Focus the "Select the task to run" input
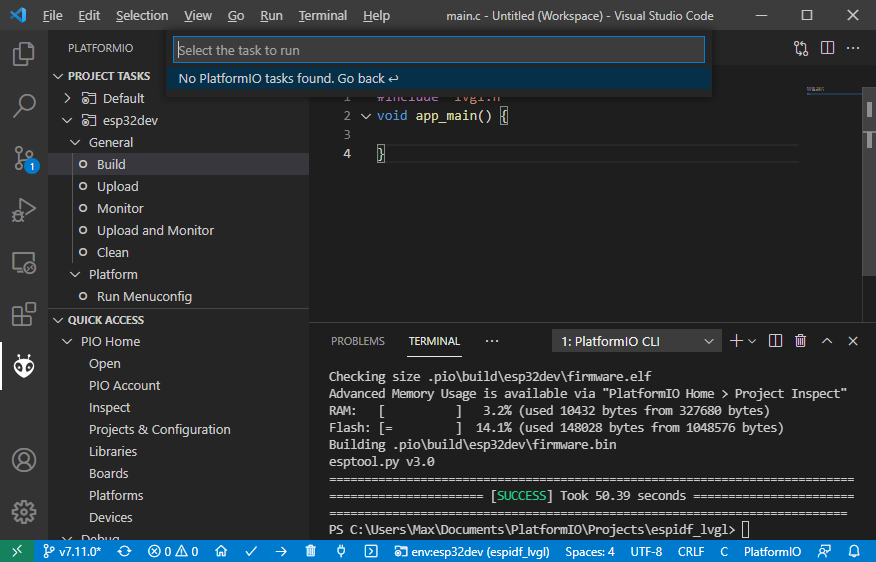 pyautogui.click(x=439, y=50)
